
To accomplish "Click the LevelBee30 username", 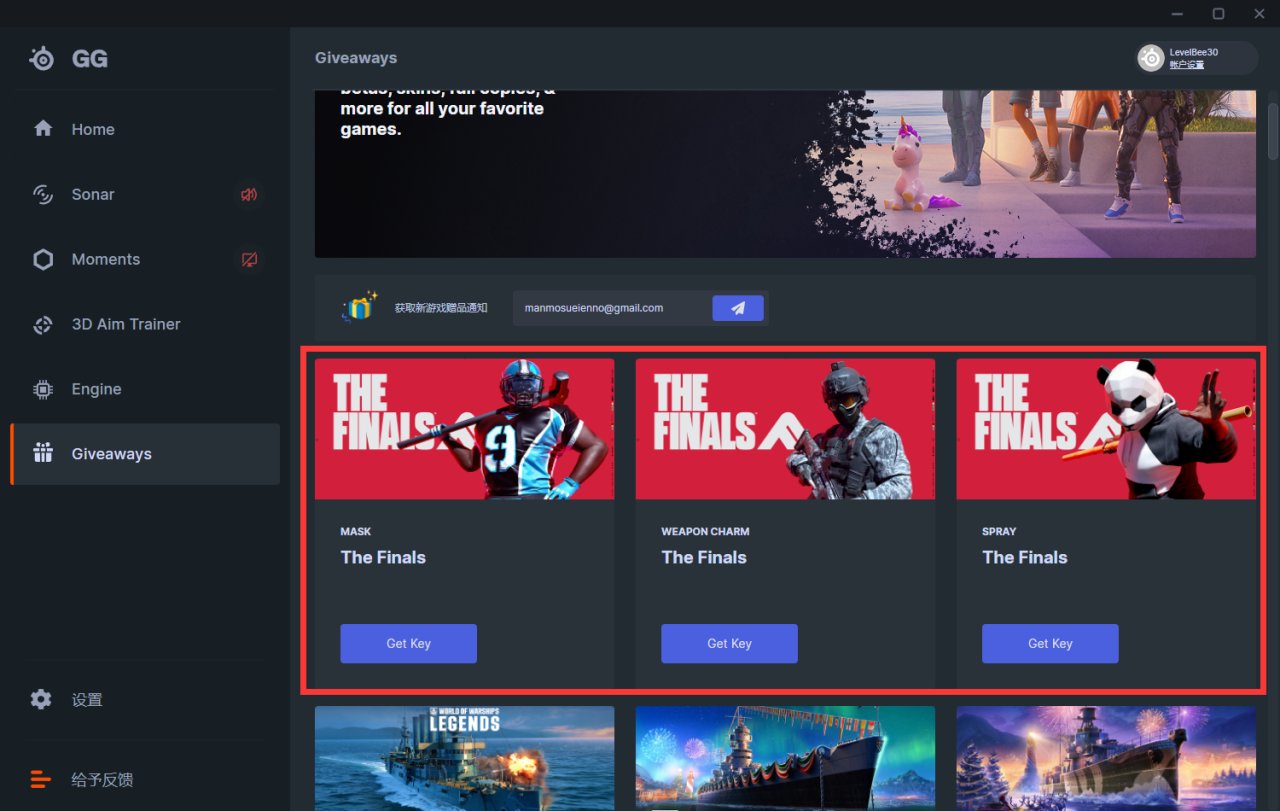I will click(x=1194, y=52).
